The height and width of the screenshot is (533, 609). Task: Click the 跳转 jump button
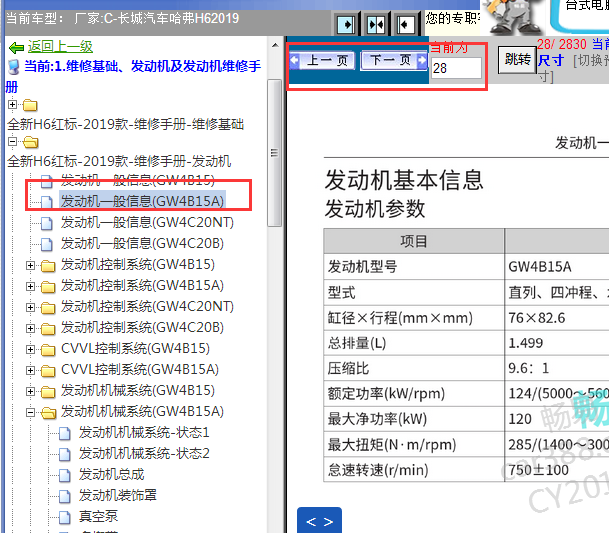[x=517, y=59]
